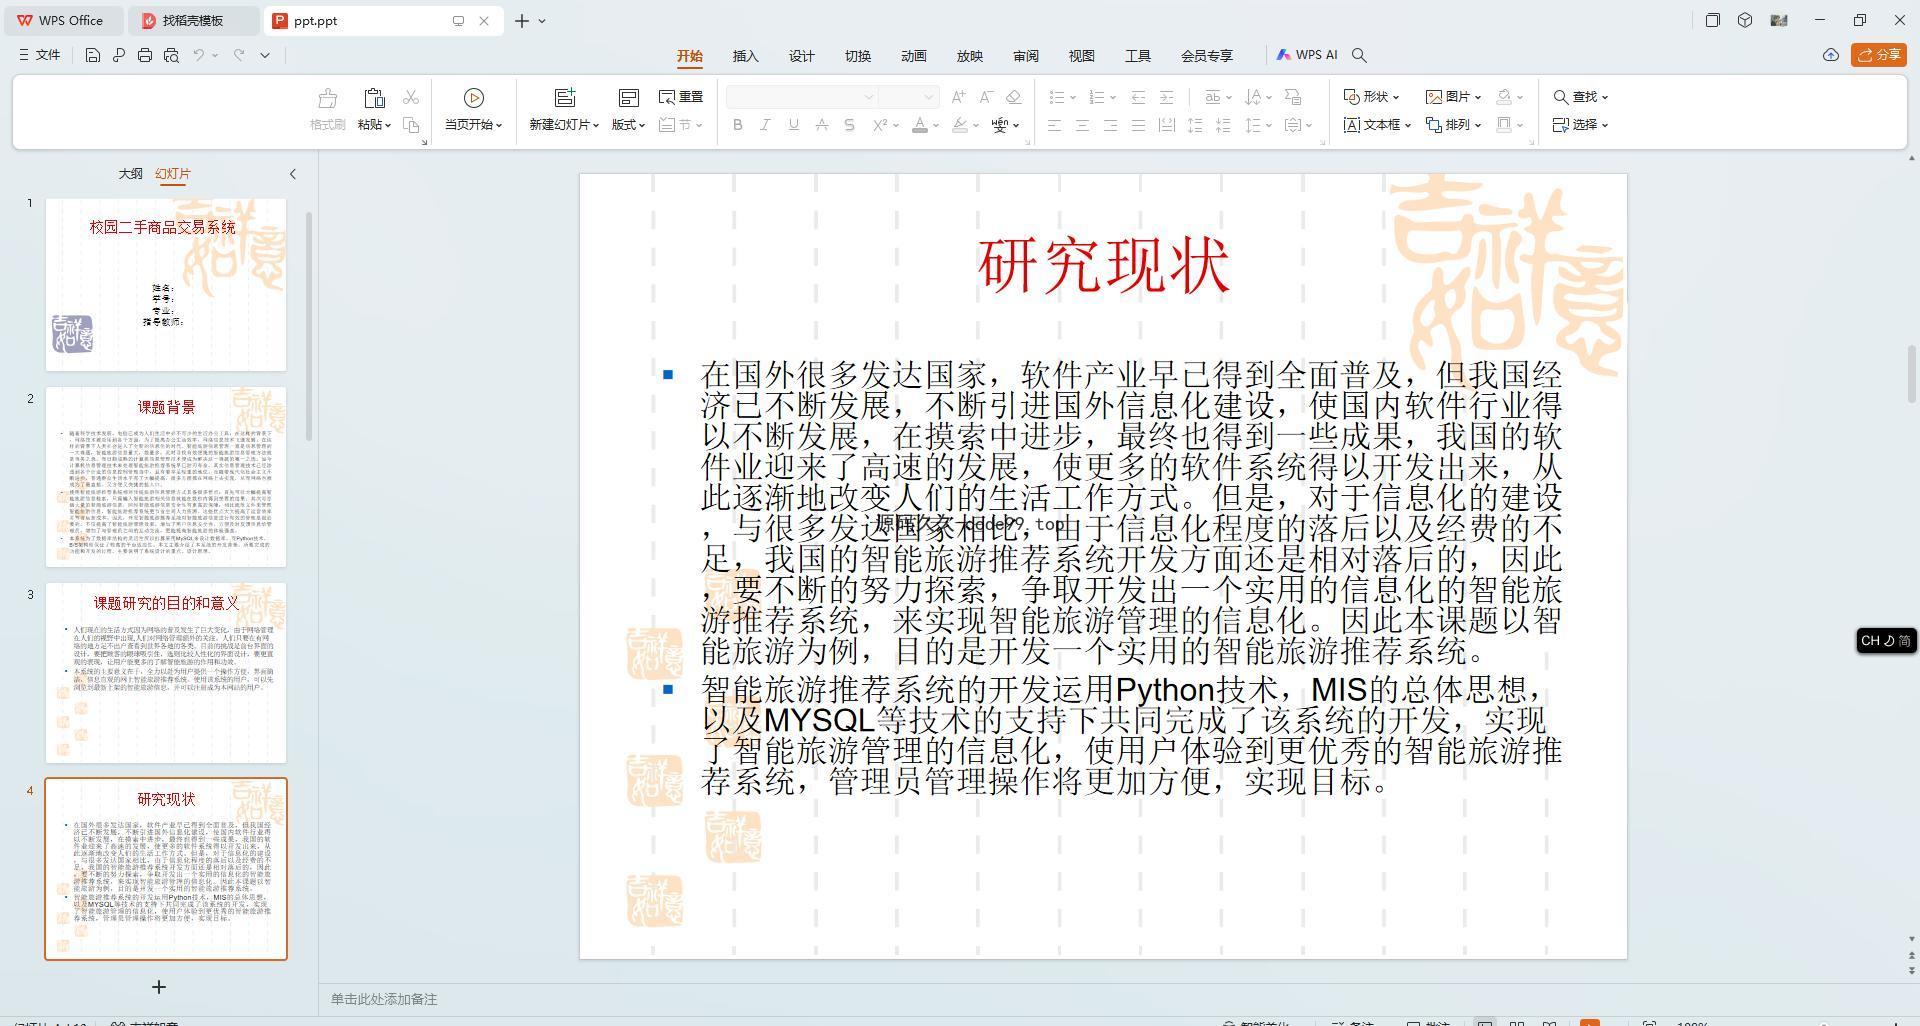The width and height of the screenshot is (1920, 1026).
Task: Click the font color A swatch
Action: (920, 125)
